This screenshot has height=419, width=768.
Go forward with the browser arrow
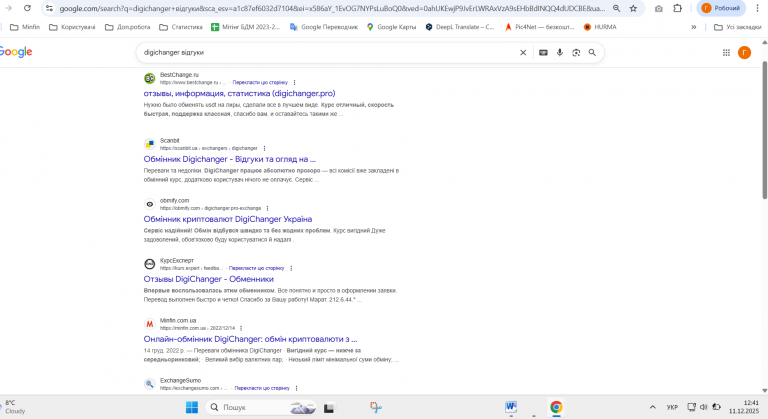click(x=8, y=8)
